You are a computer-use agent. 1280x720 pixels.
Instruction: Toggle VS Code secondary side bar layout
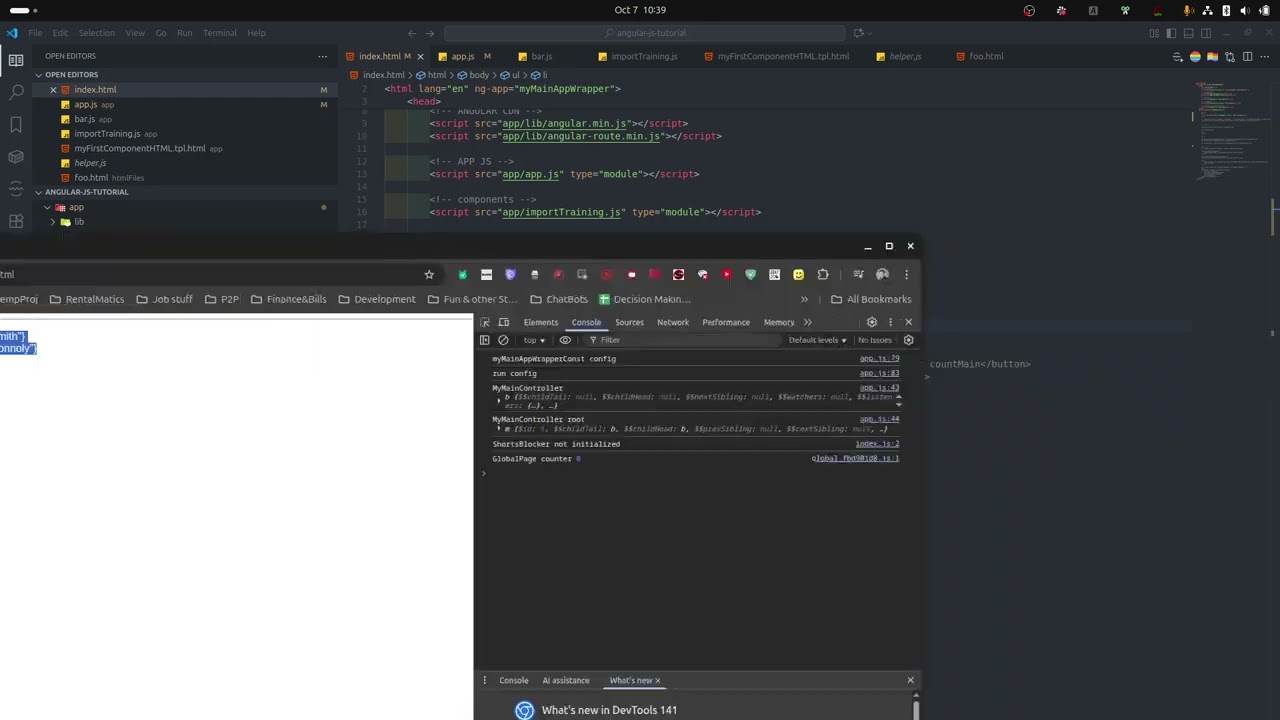tap(1206, 33)
